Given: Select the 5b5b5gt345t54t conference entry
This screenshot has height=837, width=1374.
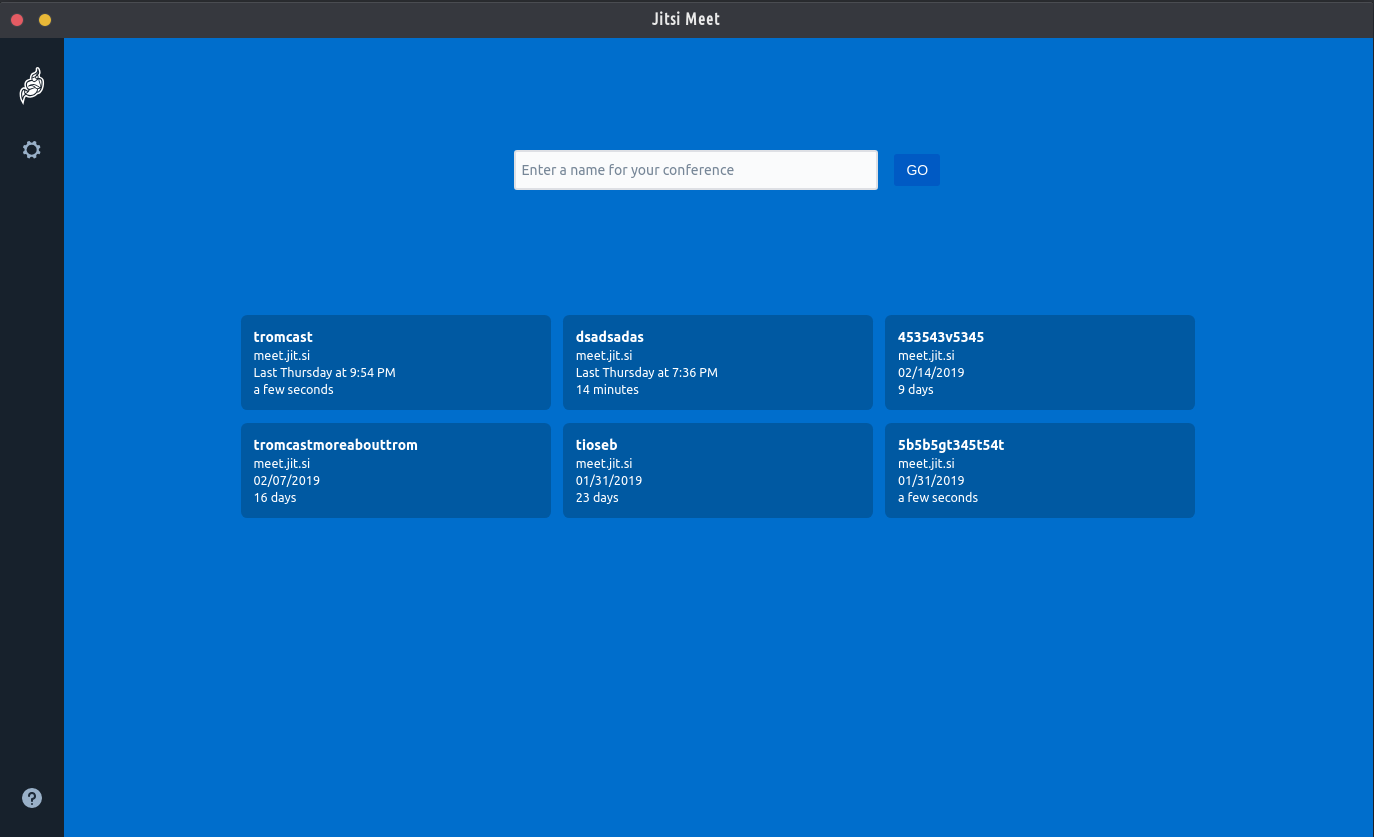Looking at the screenshot, I should (x=1039, y=470).
